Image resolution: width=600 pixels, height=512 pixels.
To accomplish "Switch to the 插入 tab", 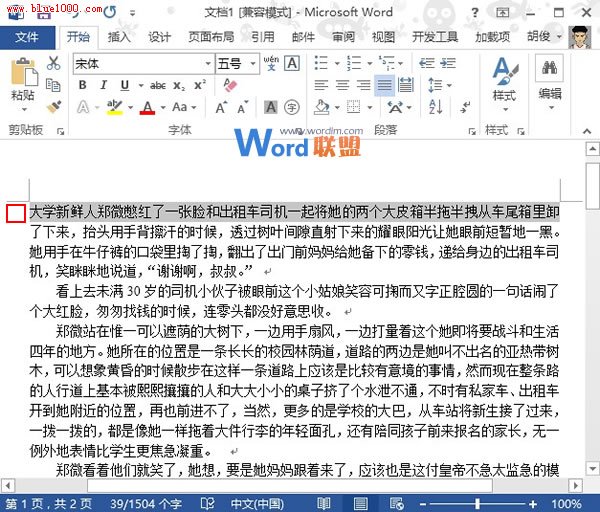I will coord(119,37).
